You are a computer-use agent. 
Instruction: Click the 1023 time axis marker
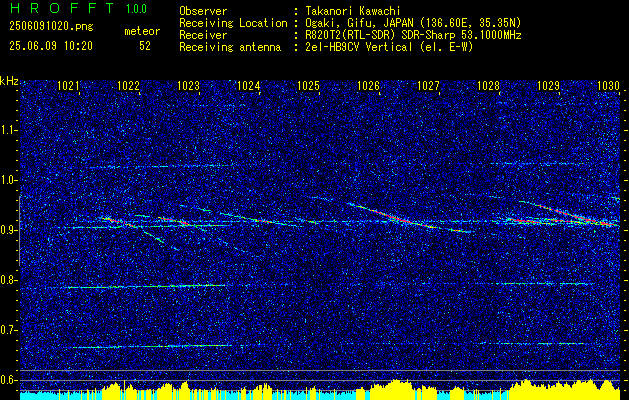(188, 85)
